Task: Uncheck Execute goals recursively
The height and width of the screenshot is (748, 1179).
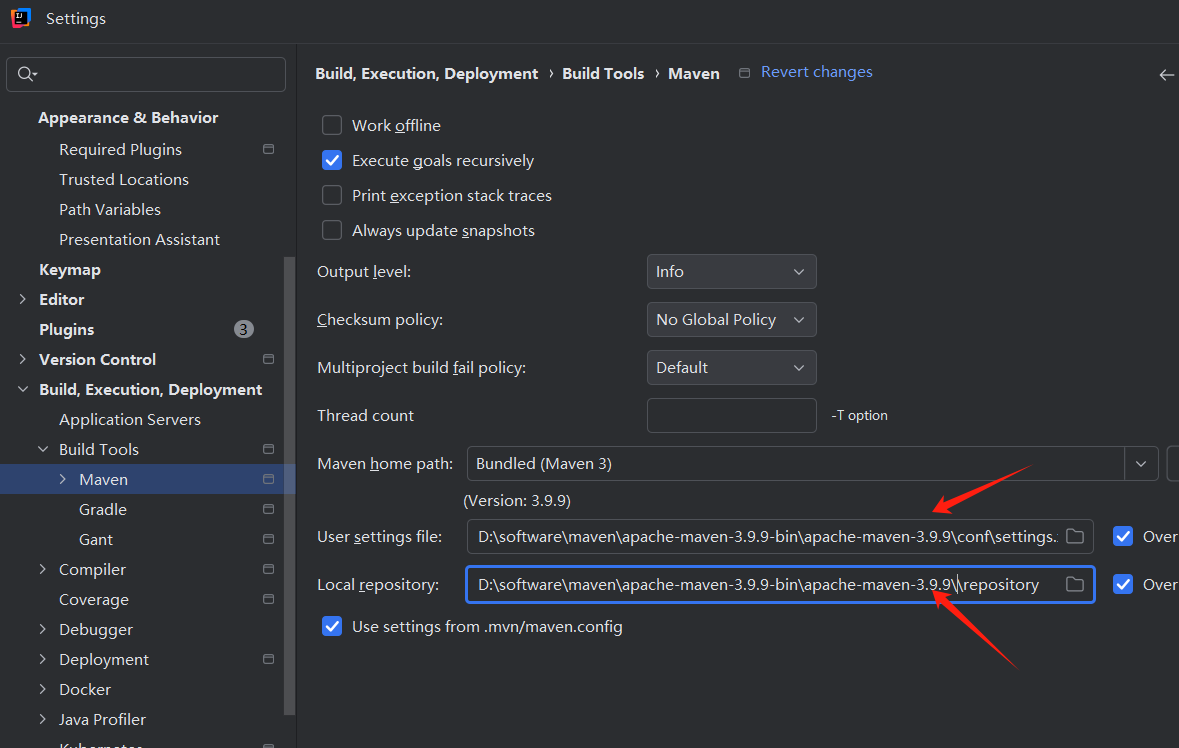Action: coord(332,160)
